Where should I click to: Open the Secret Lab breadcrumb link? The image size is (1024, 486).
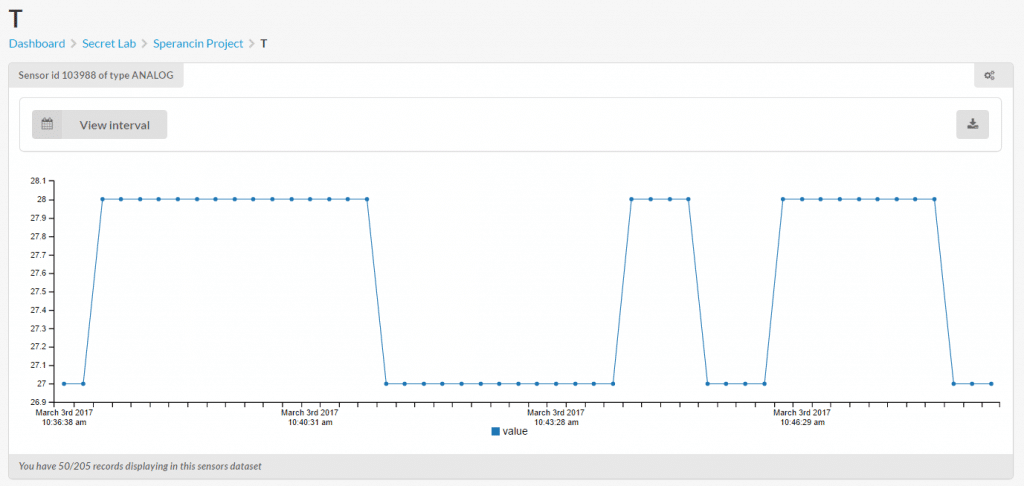(x=109, y=44)
